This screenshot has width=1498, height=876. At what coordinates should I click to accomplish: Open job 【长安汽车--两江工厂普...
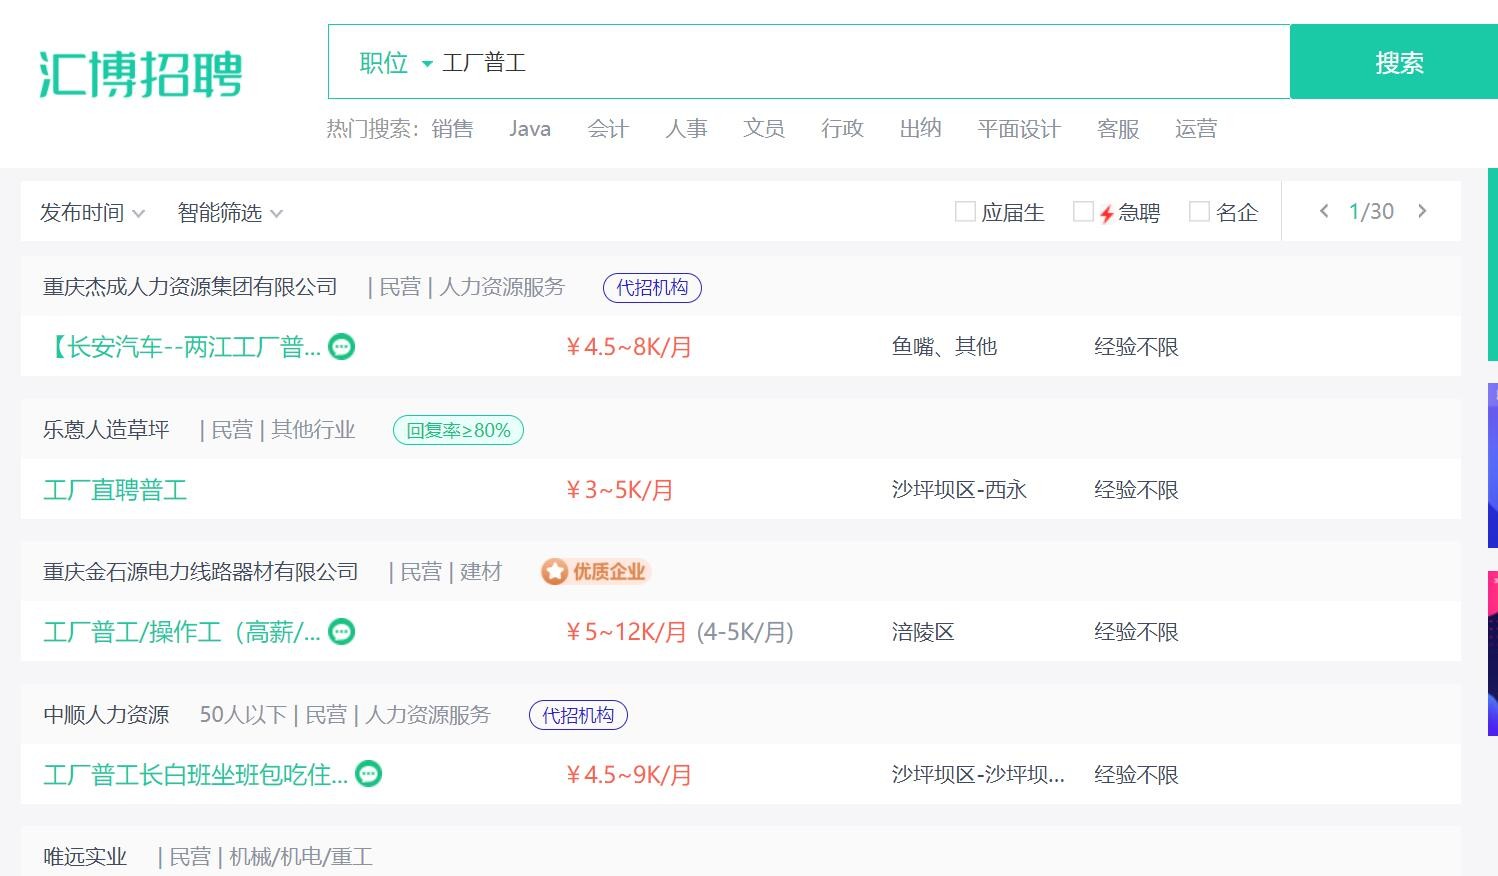(183, 347)
